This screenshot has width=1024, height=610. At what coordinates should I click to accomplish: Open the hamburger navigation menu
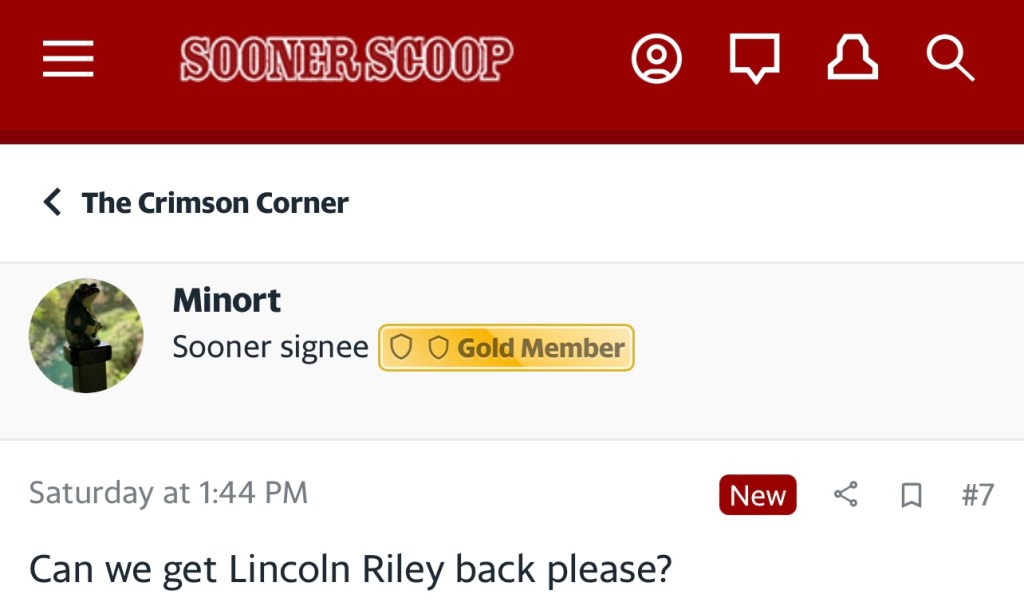[68, 60]
